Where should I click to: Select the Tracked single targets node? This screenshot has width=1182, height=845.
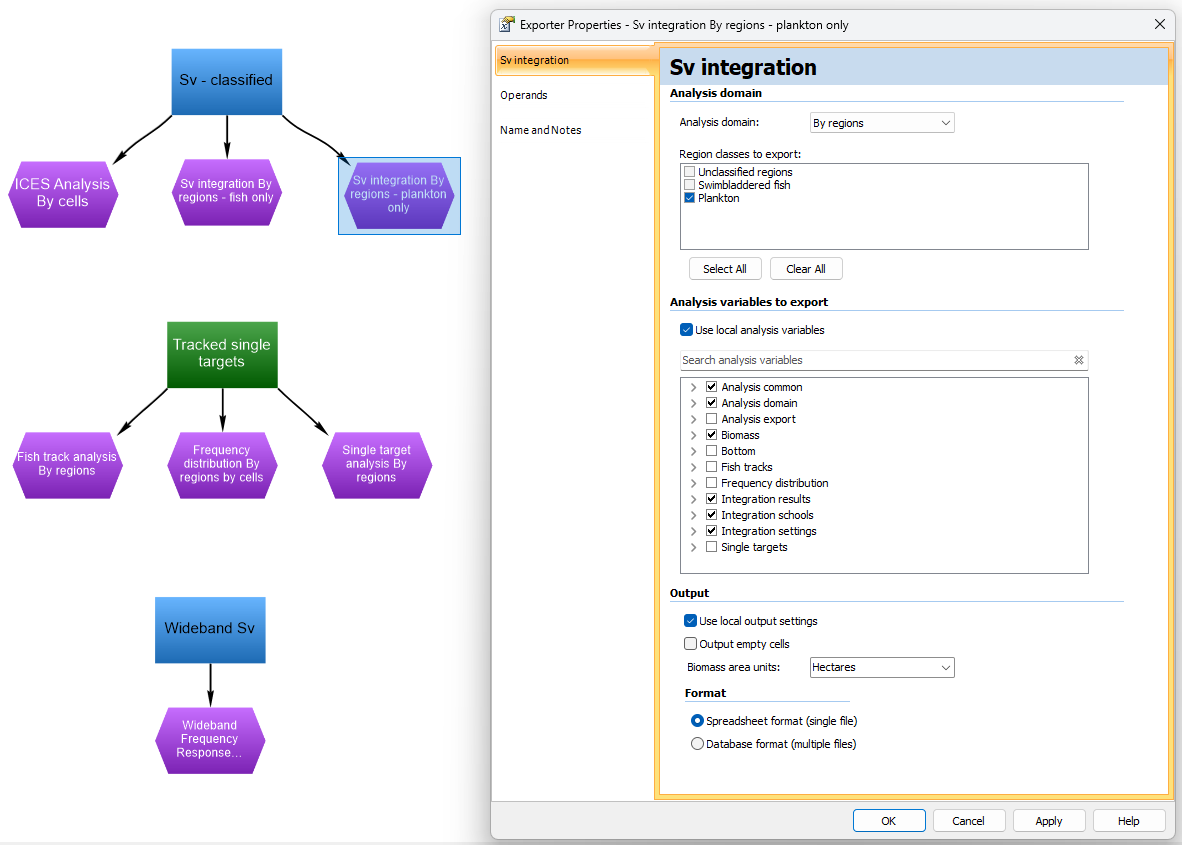point(222,354)
